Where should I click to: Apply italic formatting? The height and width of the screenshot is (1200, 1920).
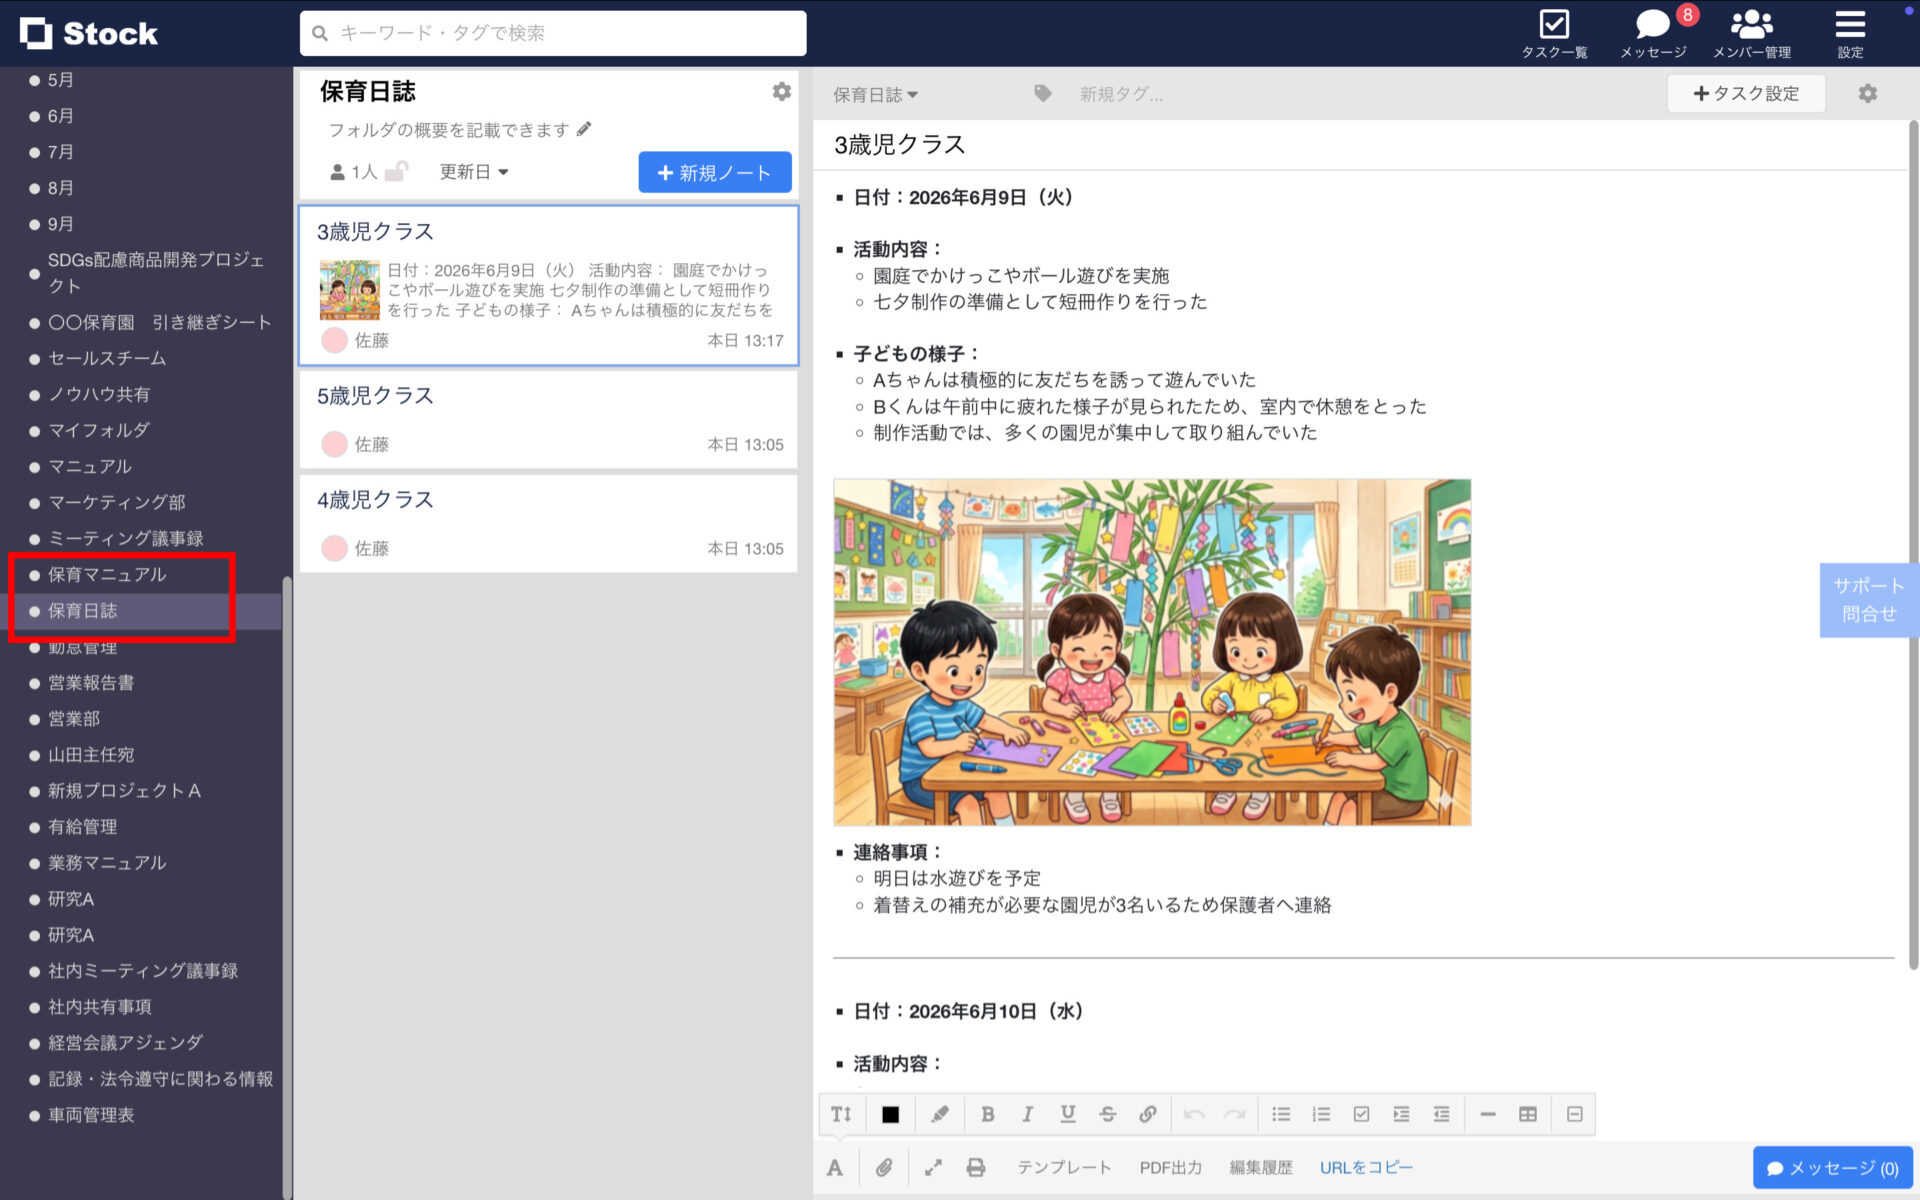[x=1027, y=1114]
